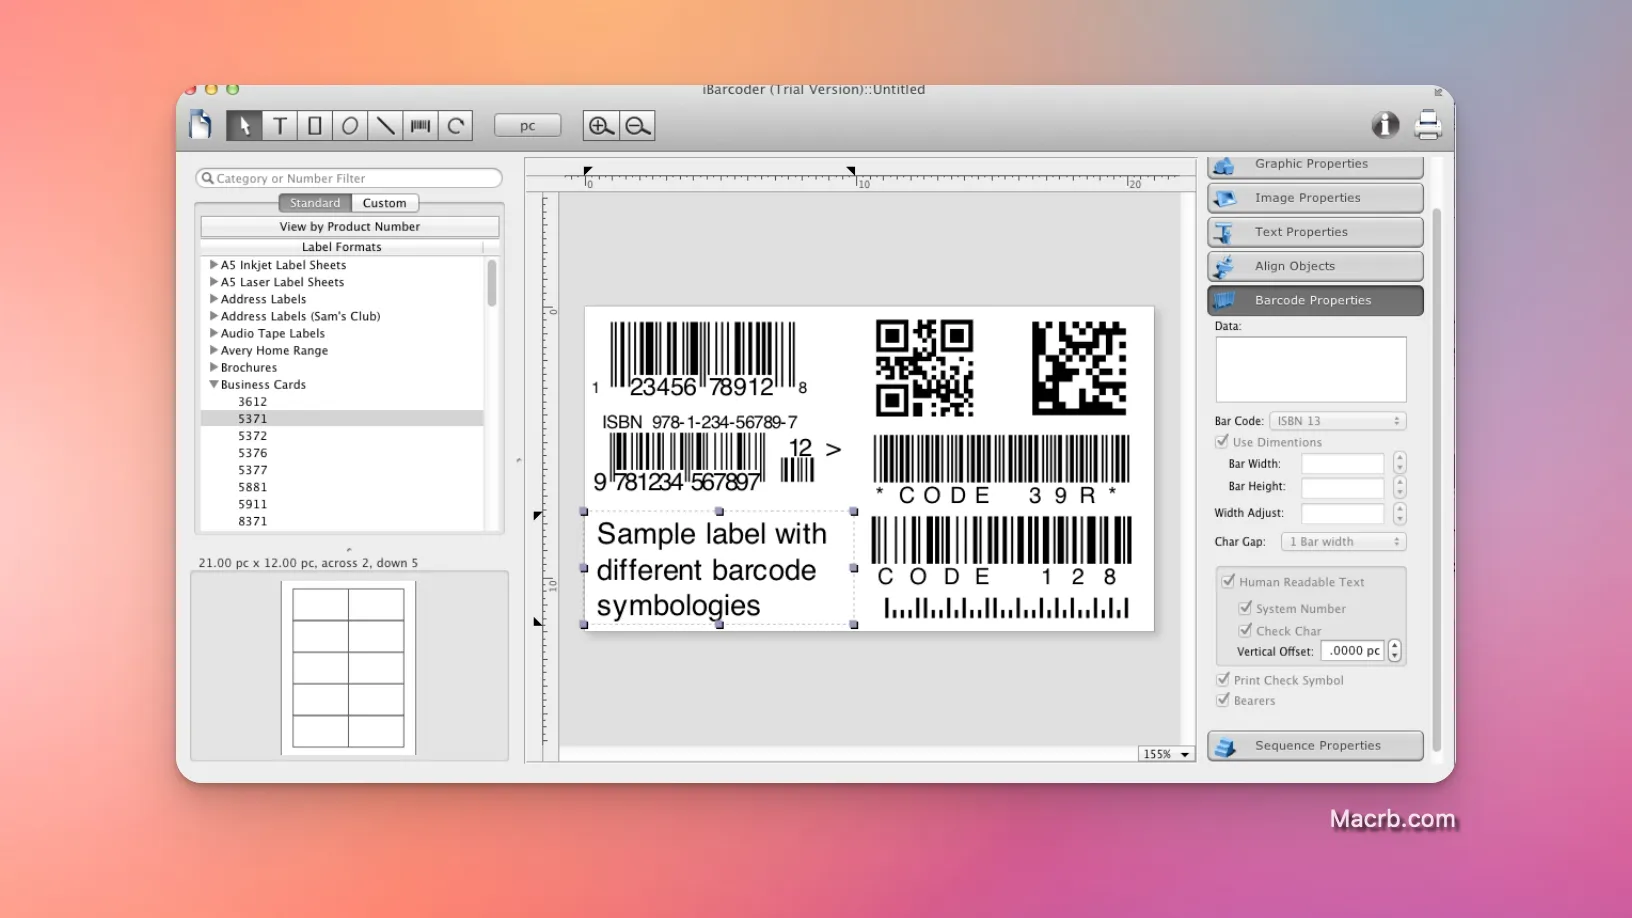1632x918 pixels.
Task: Toggle Human Readable Text checkbox
Action: tap(1228, 581)
